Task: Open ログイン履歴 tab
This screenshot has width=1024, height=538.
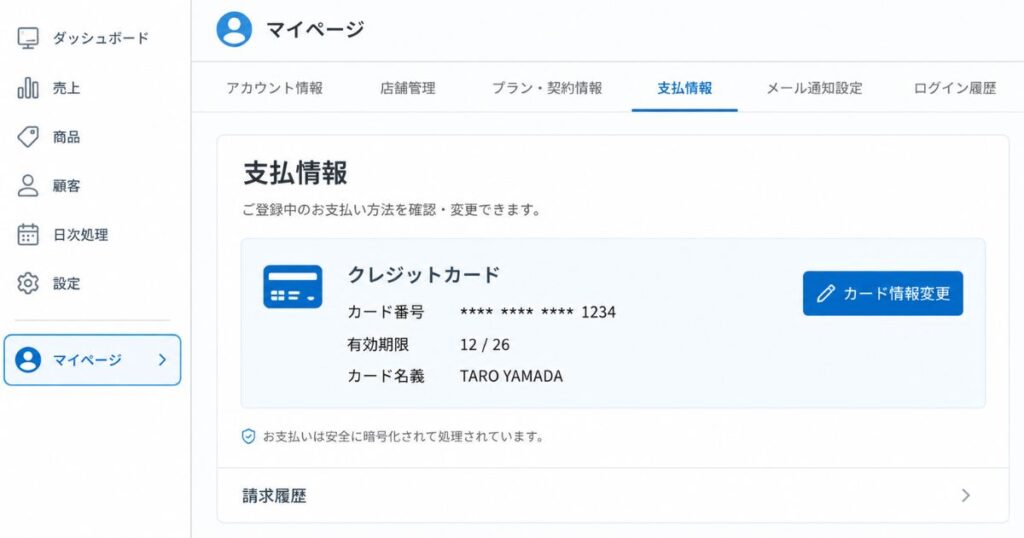Action: click(955, 88)
